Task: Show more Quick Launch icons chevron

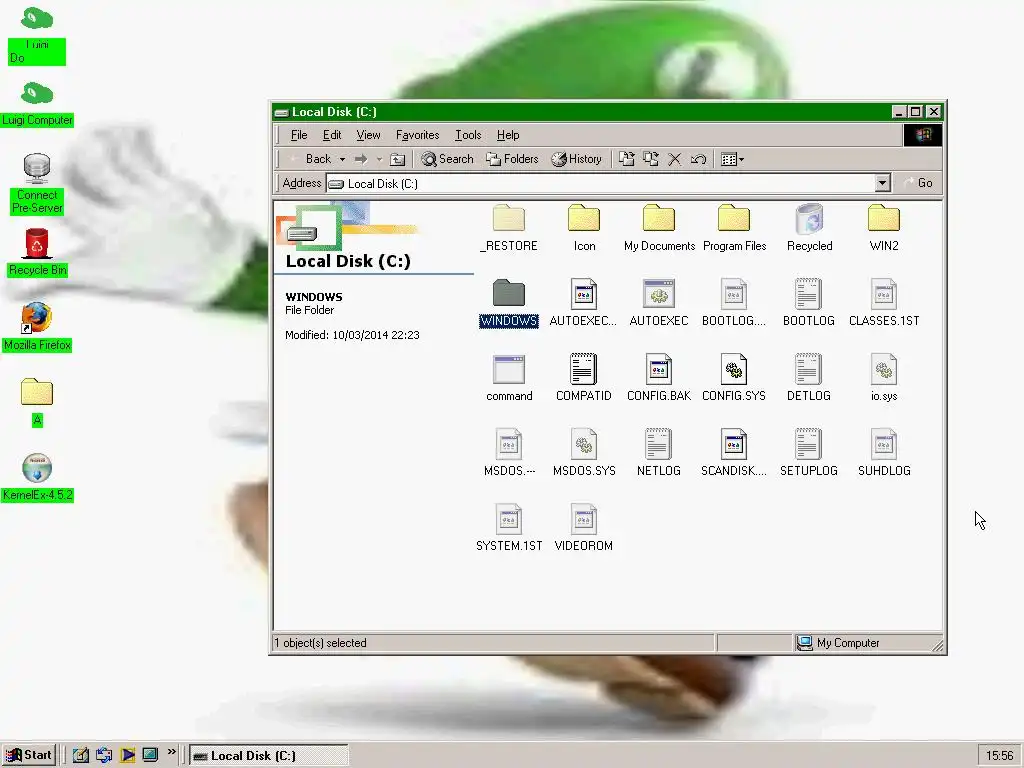Action: 171,752
